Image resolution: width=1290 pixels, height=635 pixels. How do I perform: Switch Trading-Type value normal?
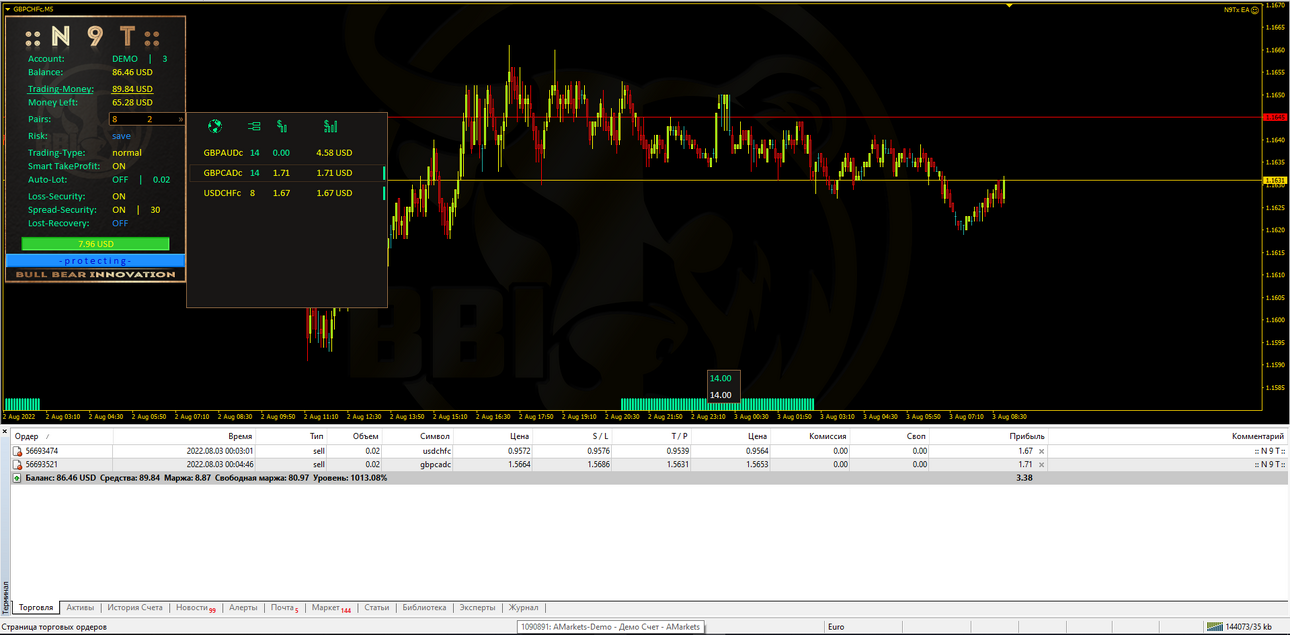coord(127,153)
